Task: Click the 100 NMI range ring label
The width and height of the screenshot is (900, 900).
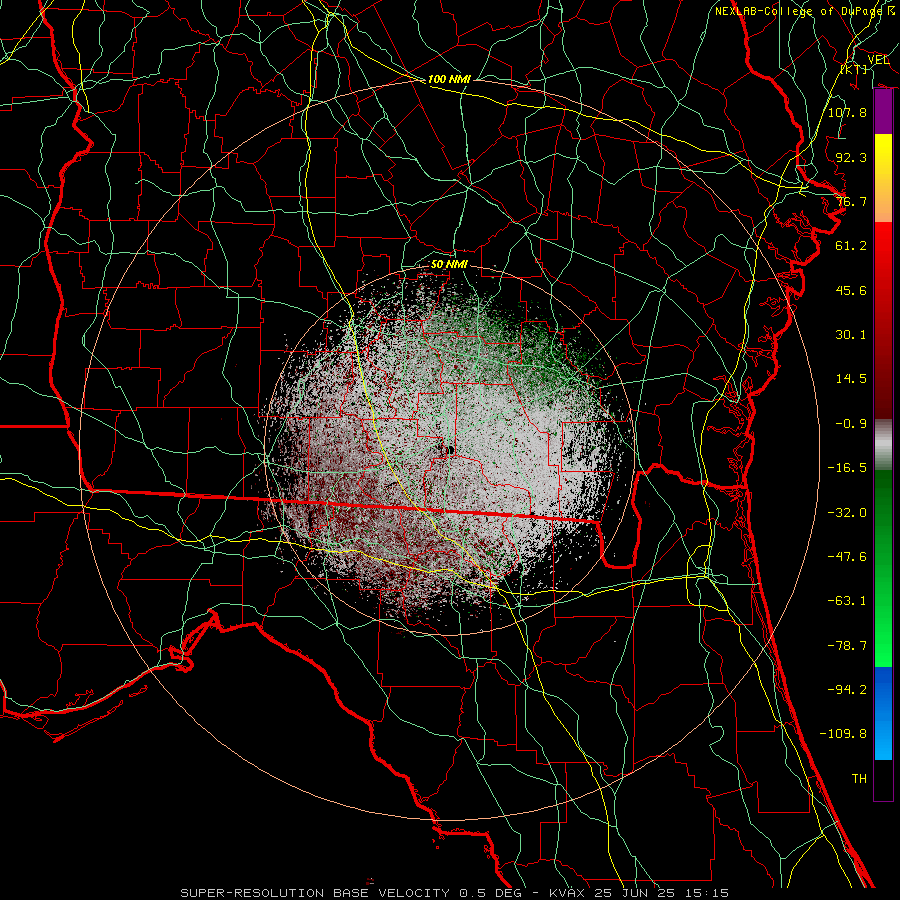Action: tap(449, 79)
